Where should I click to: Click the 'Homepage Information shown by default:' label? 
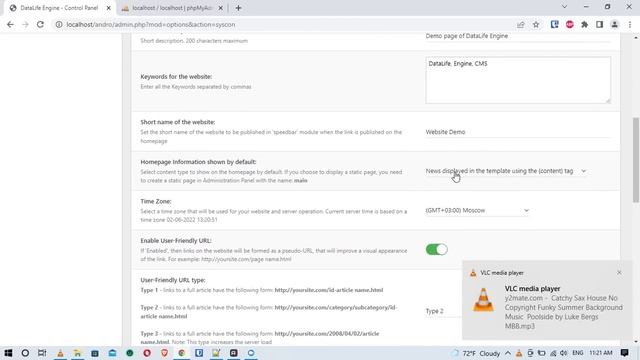tap(198, 162)
